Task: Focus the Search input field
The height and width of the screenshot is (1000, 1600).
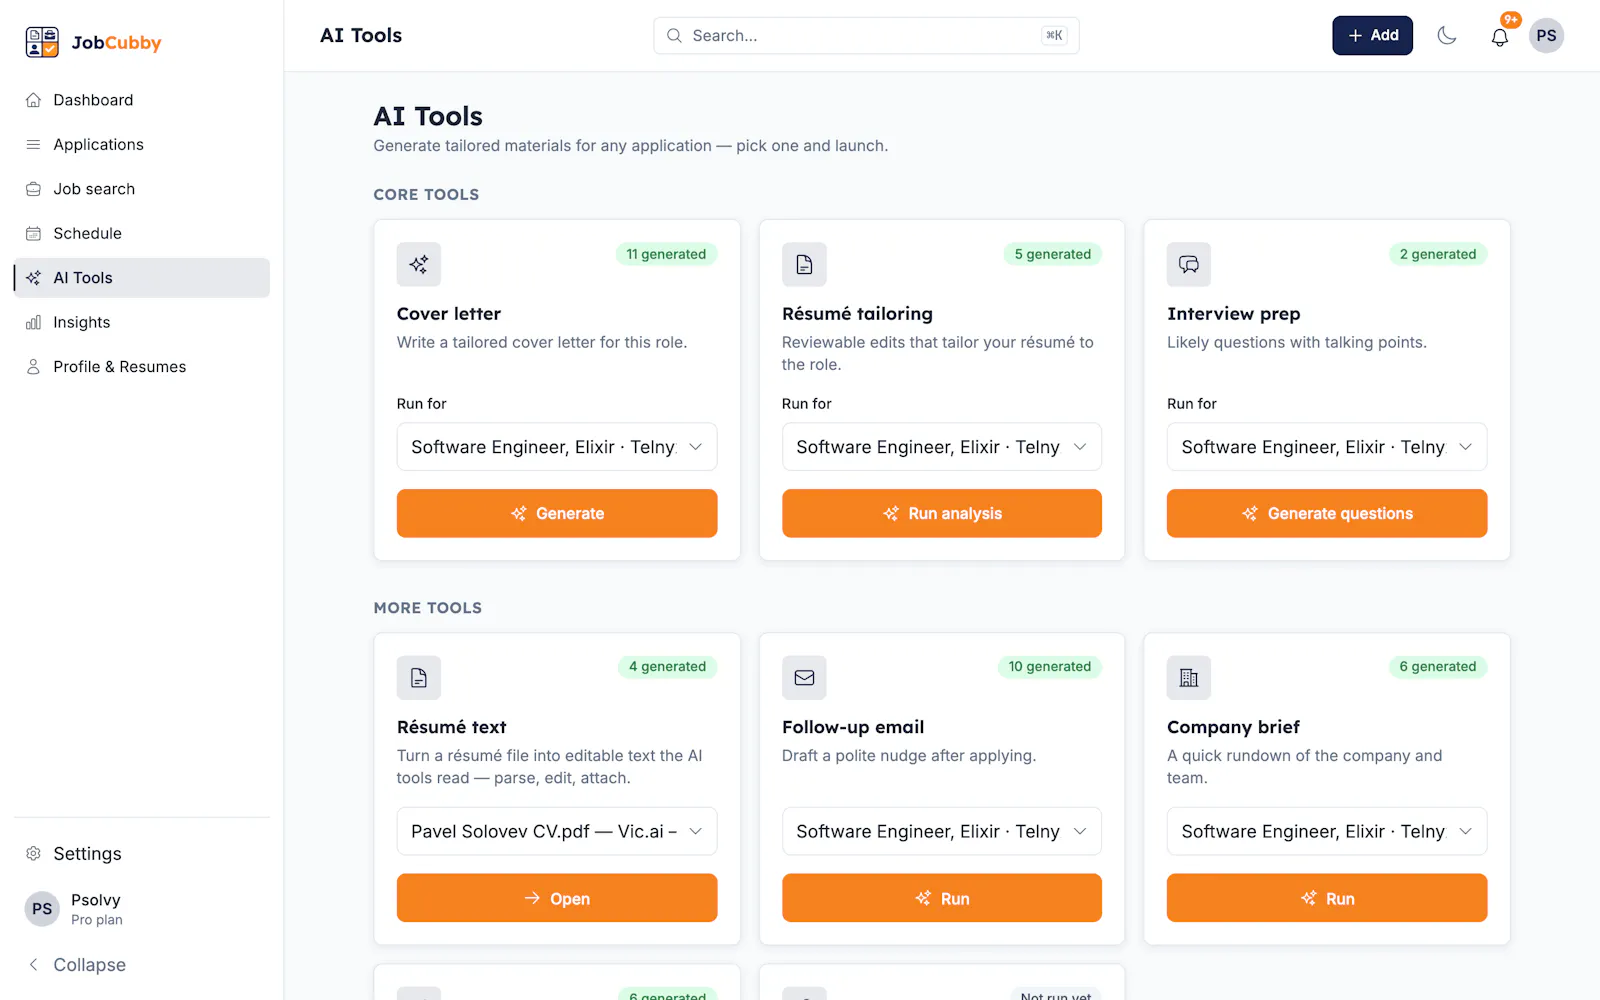Action: 866,36
